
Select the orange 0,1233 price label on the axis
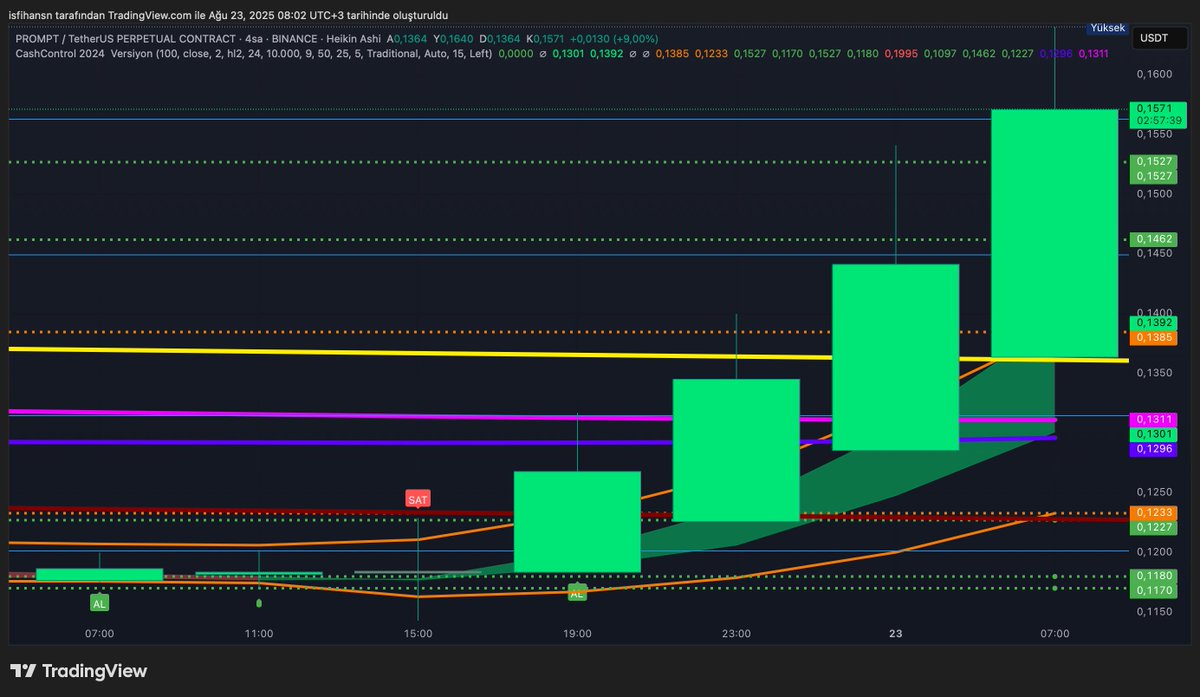tap(1152, 512)
